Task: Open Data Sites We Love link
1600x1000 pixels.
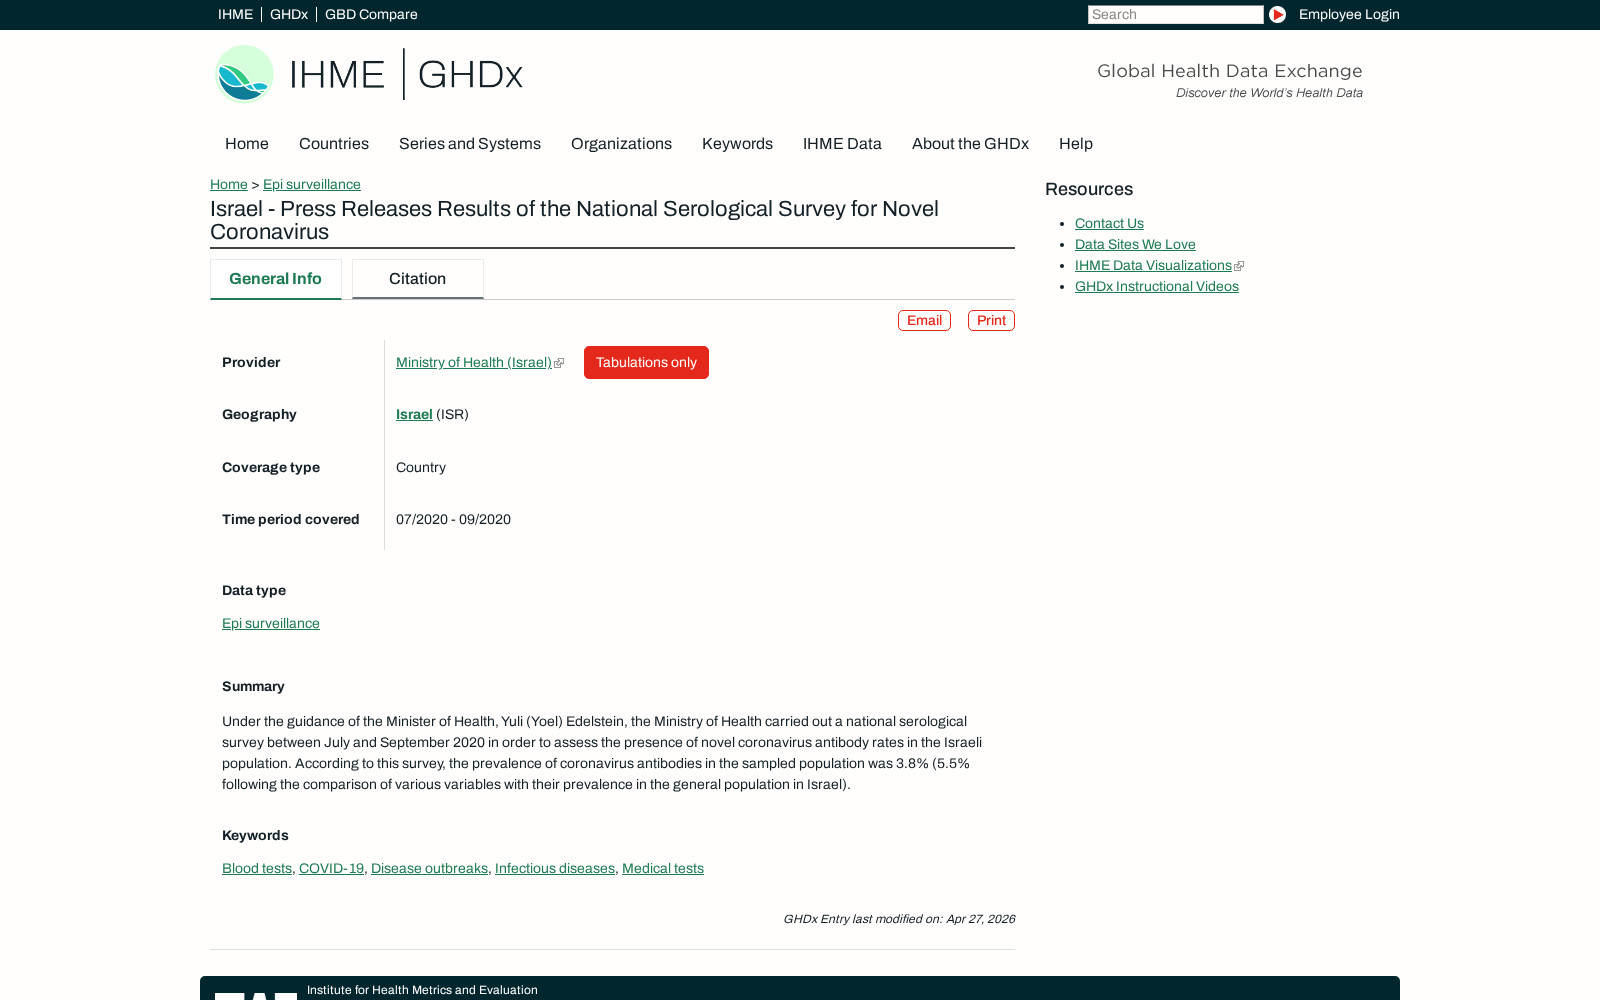Action: point(1135,244)
